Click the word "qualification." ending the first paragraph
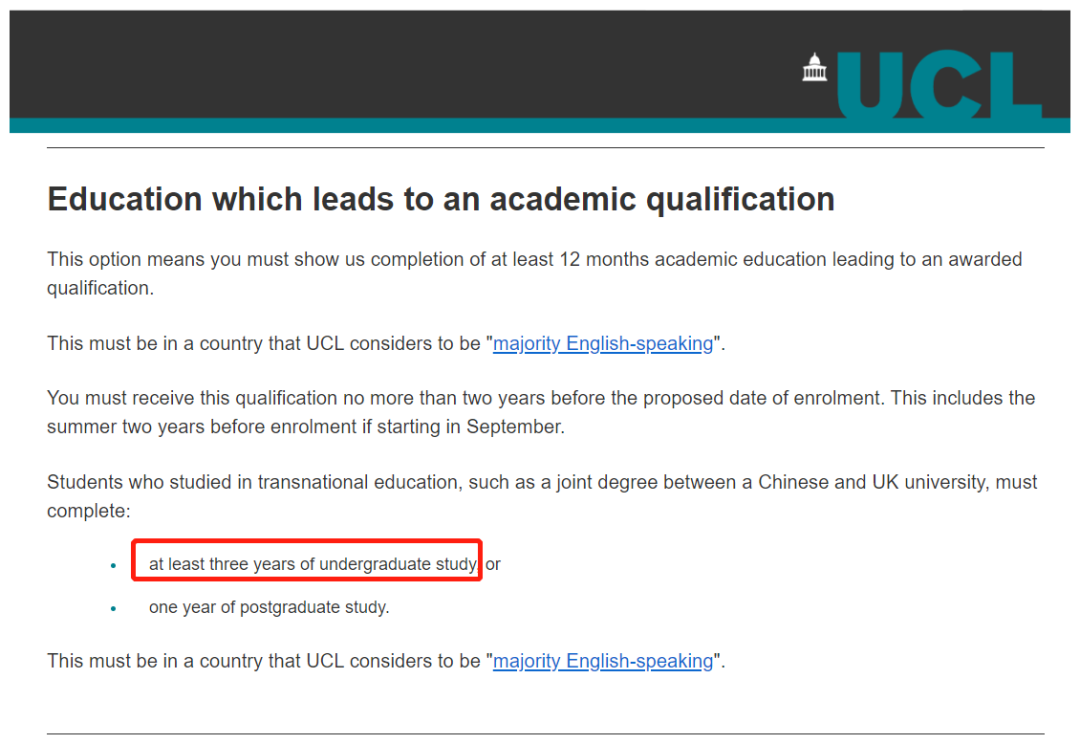This screenshot has height=744, width=1080. [x=101, y=288]
